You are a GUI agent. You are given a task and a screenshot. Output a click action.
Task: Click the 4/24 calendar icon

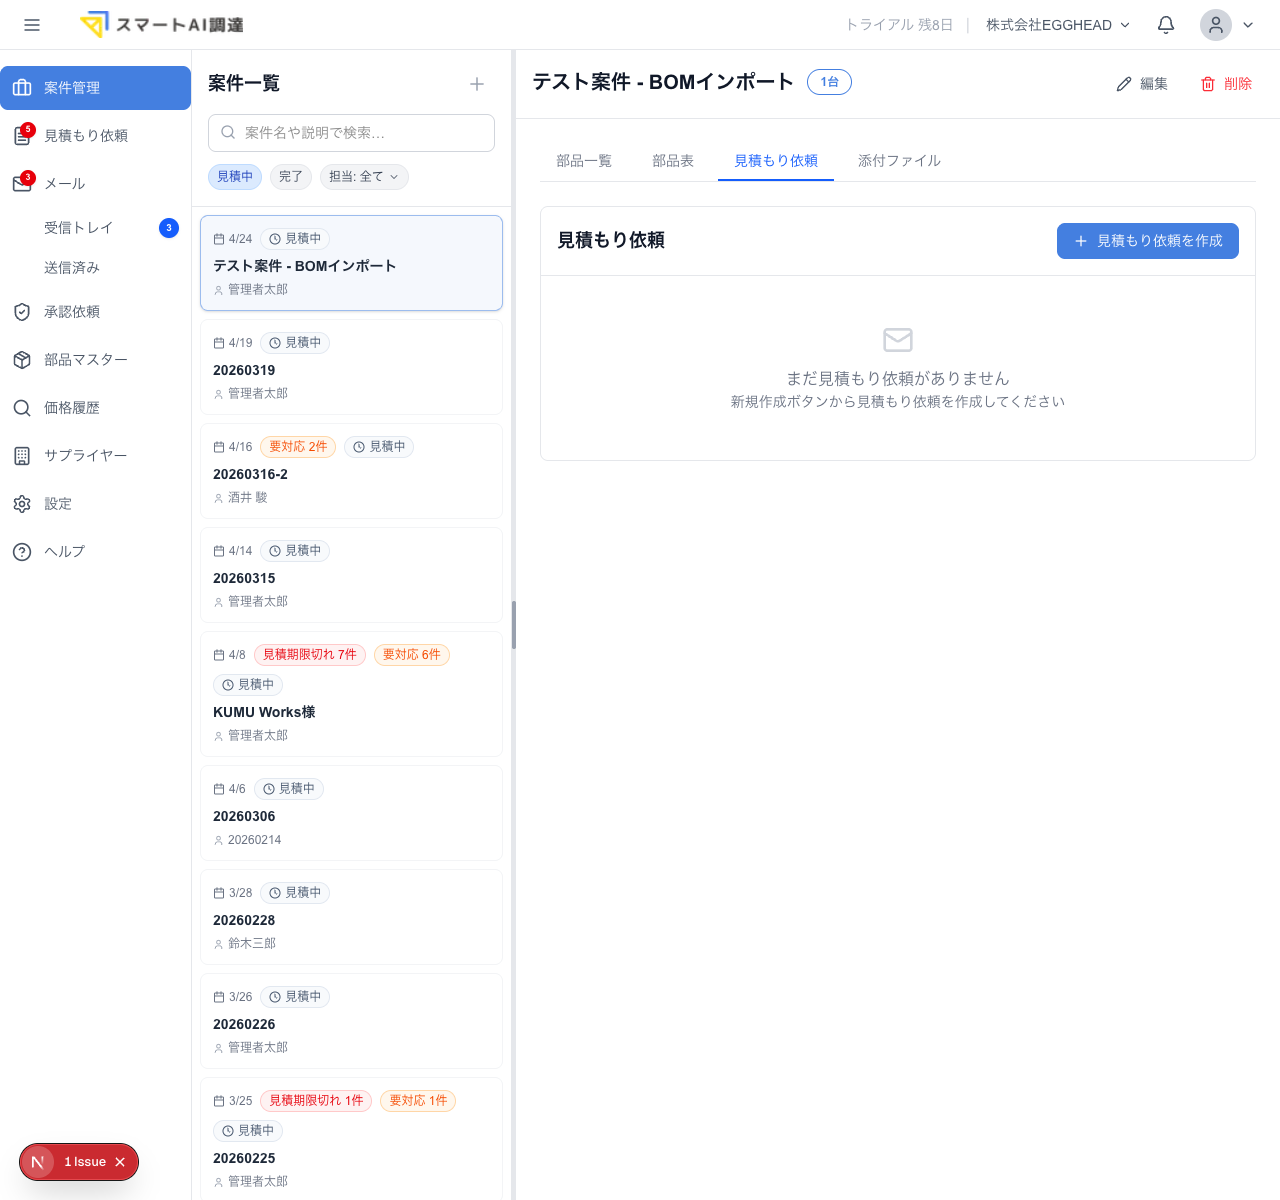(x=219, y=239)
